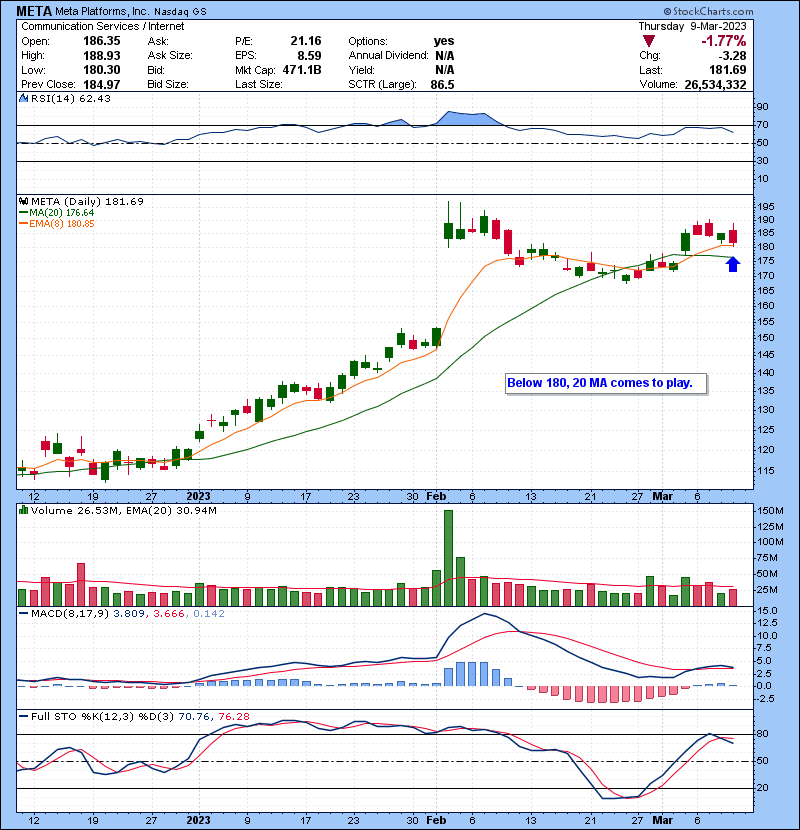Click the tallest green volume bar in February

[448, 558]
